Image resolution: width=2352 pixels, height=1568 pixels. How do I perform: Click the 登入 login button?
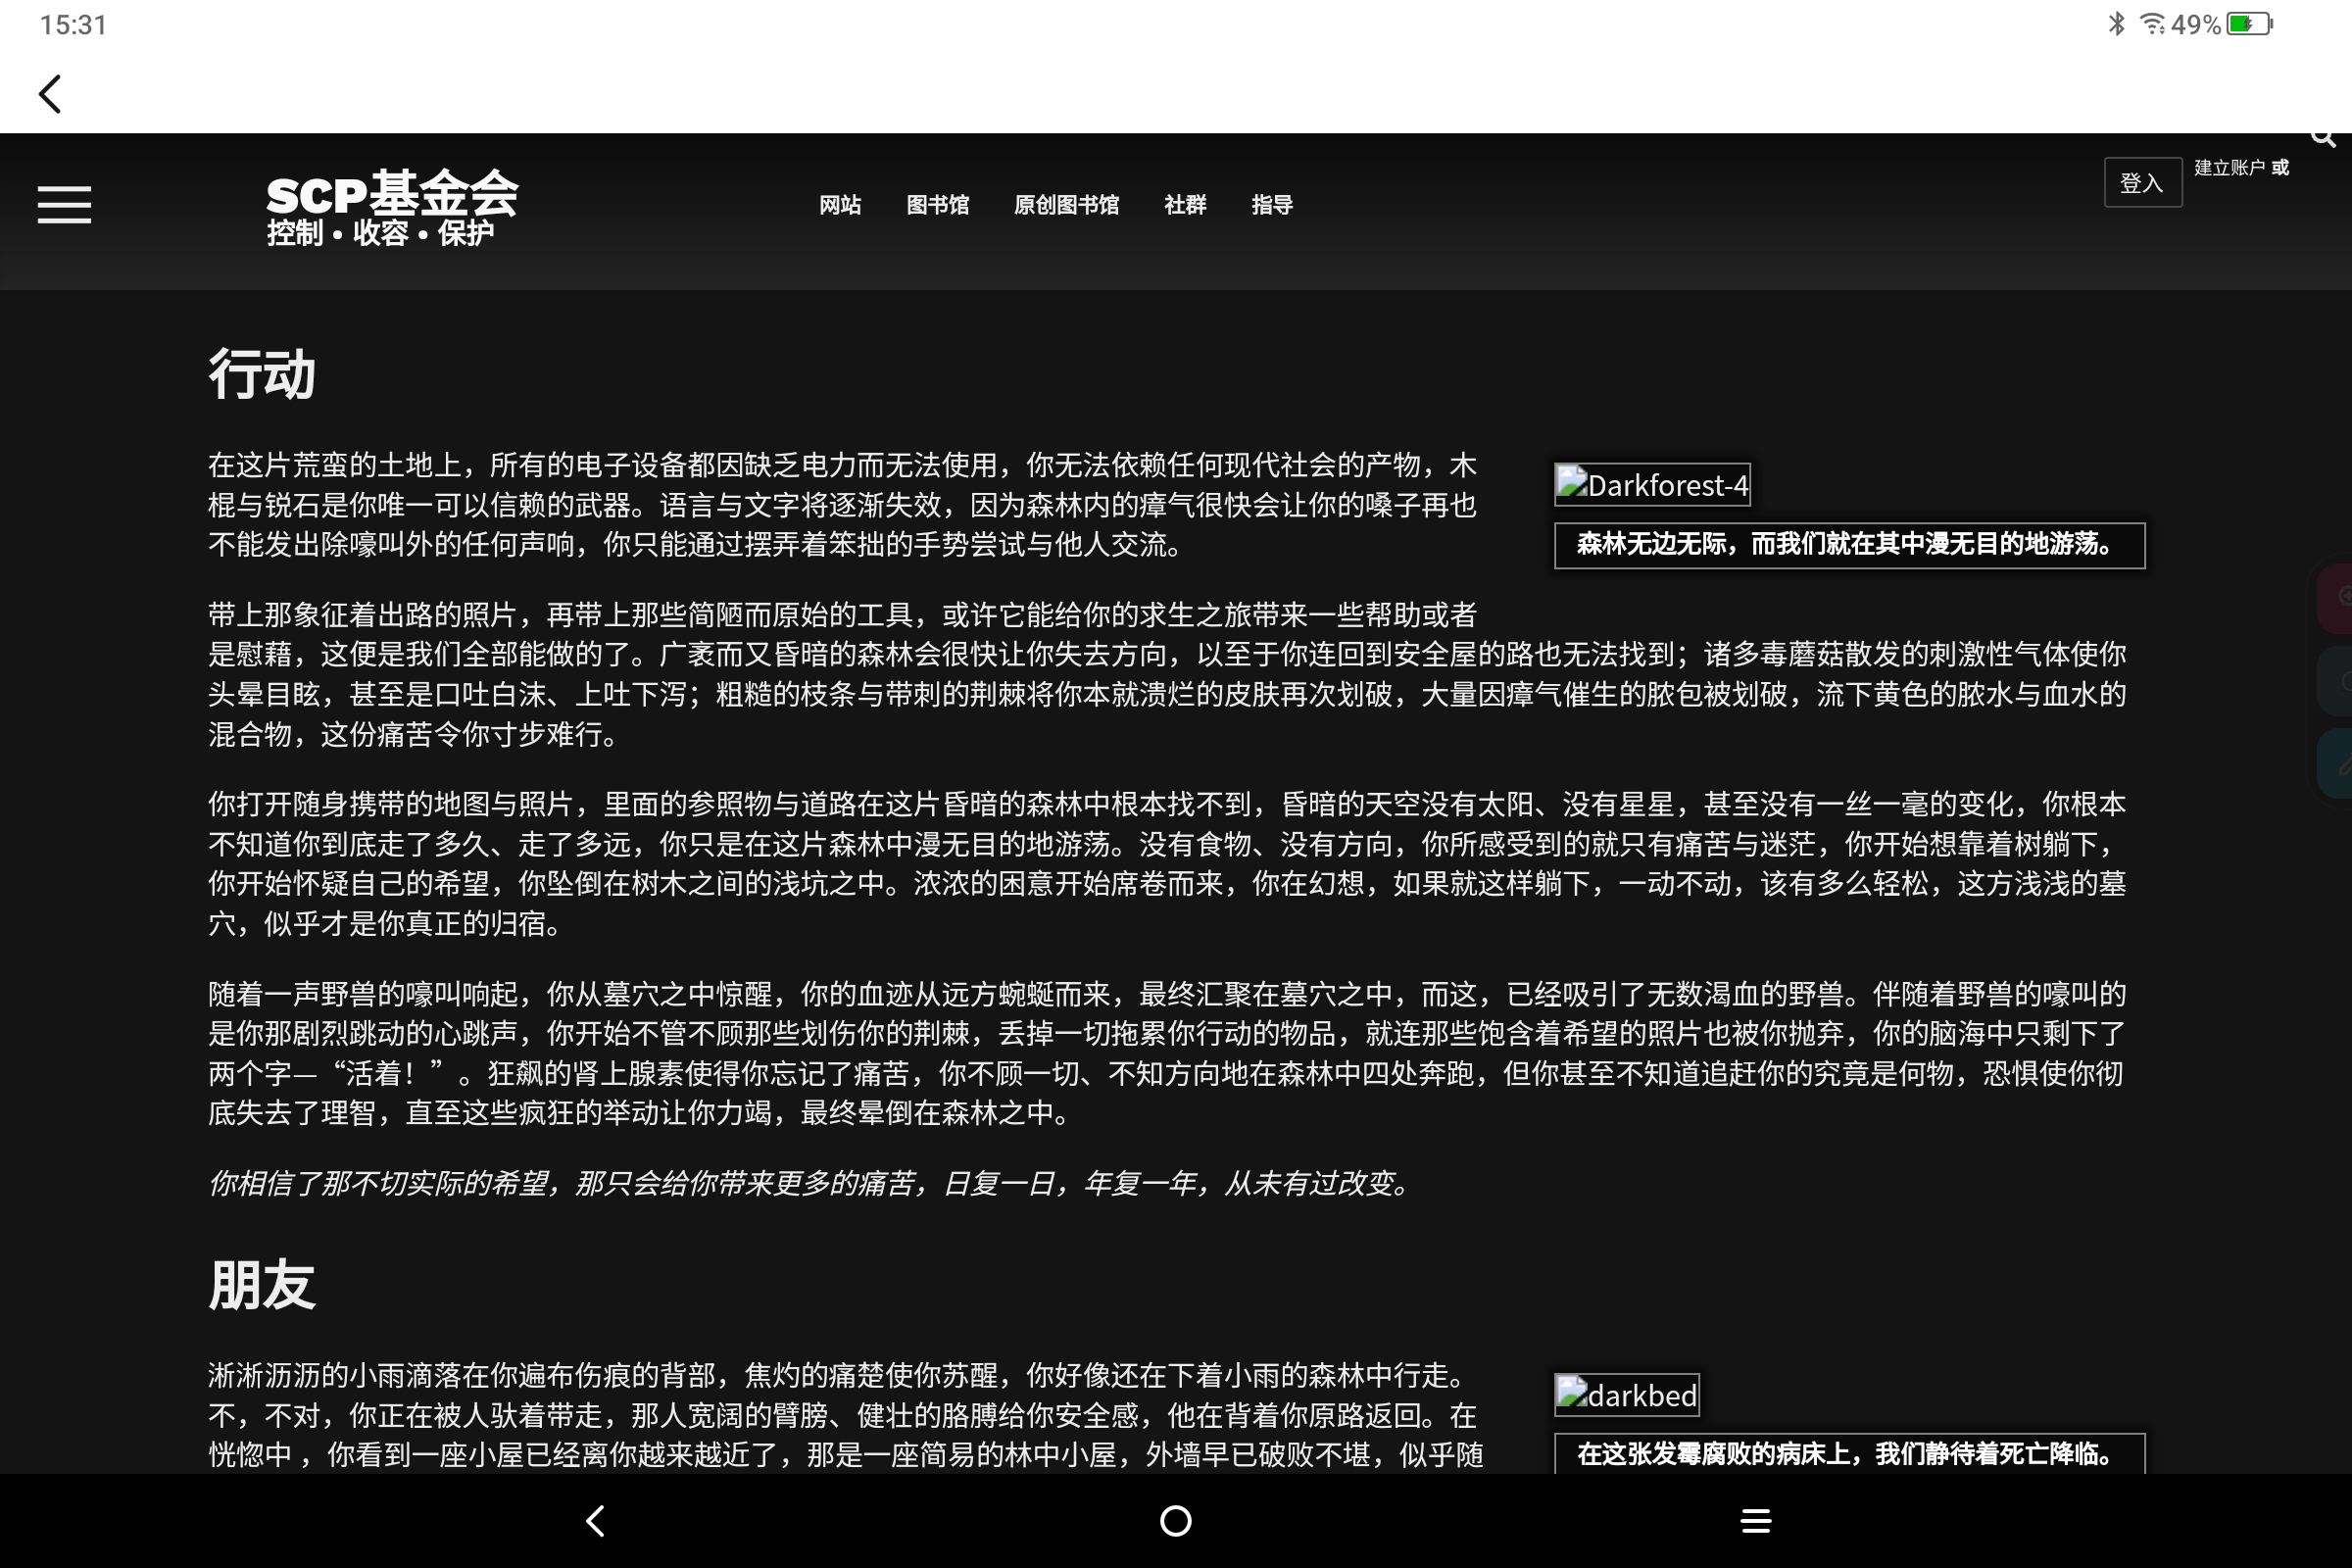2142,183
